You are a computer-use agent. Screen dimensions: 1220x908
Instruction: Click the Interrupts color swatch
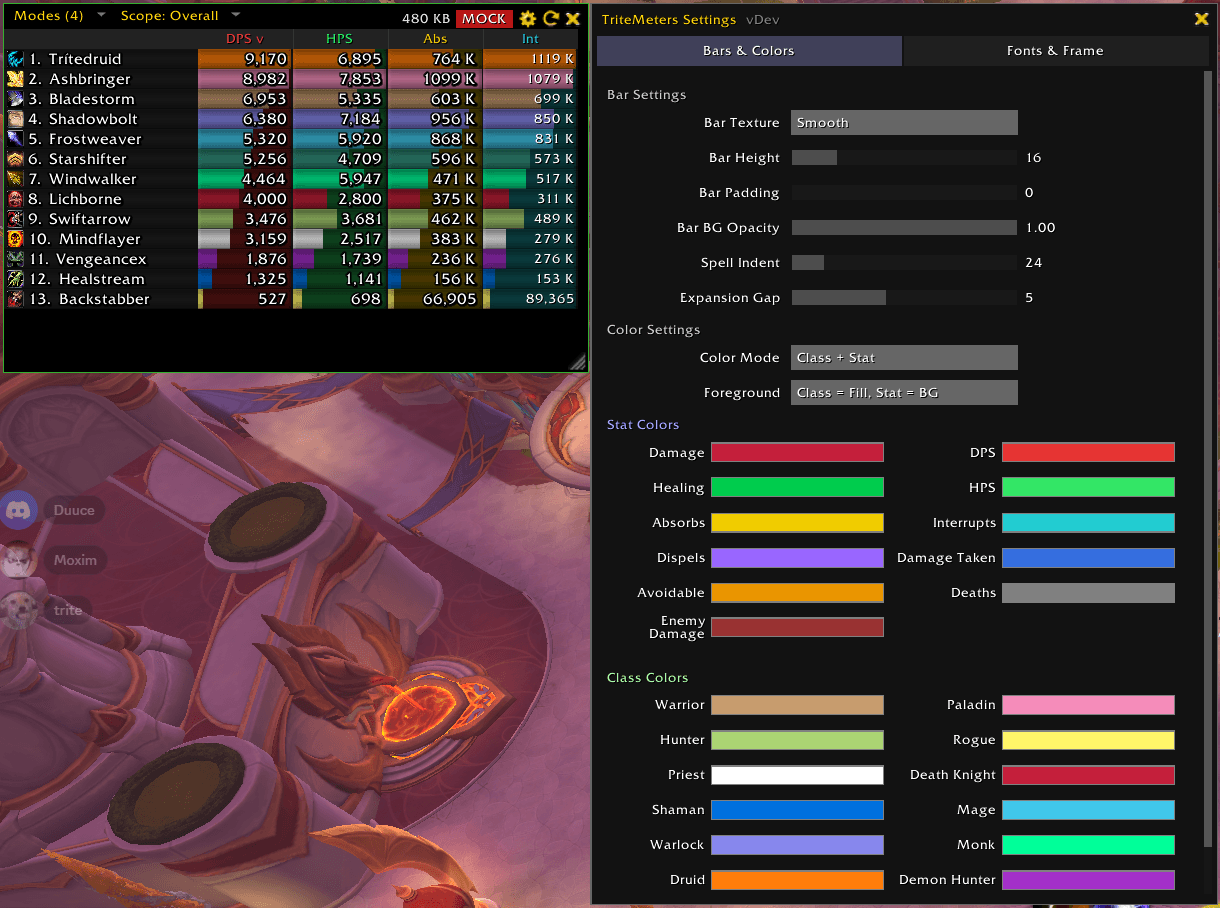click(1088, 523)
